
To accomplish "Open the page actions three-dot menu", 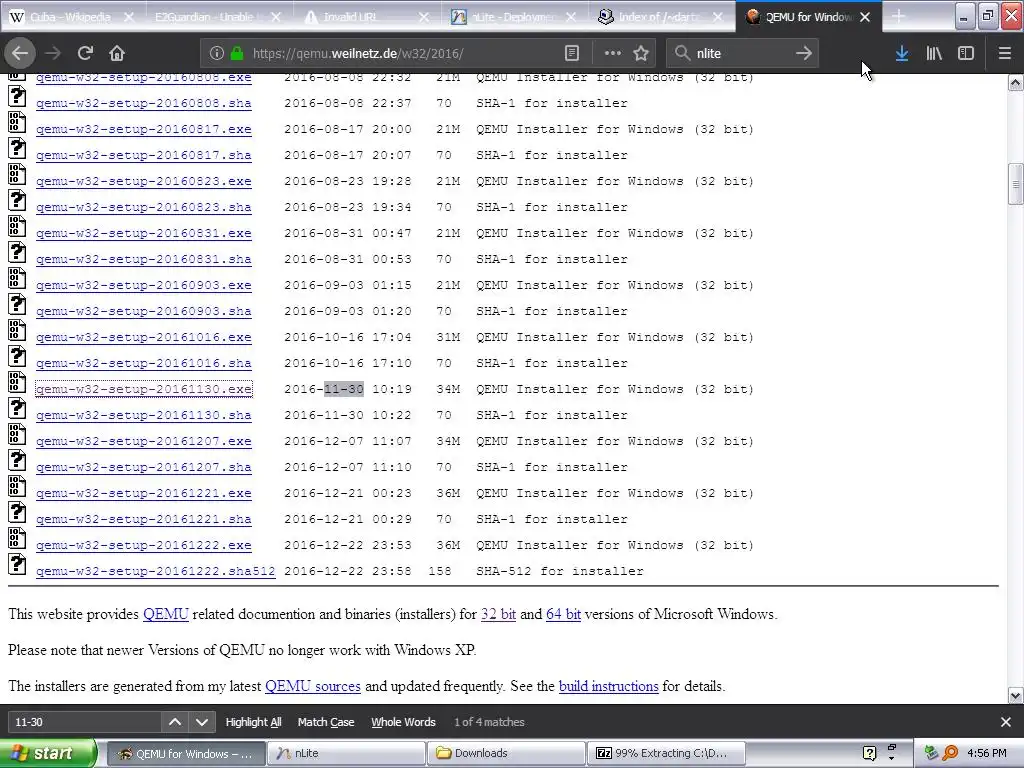I will pos(613,54).
